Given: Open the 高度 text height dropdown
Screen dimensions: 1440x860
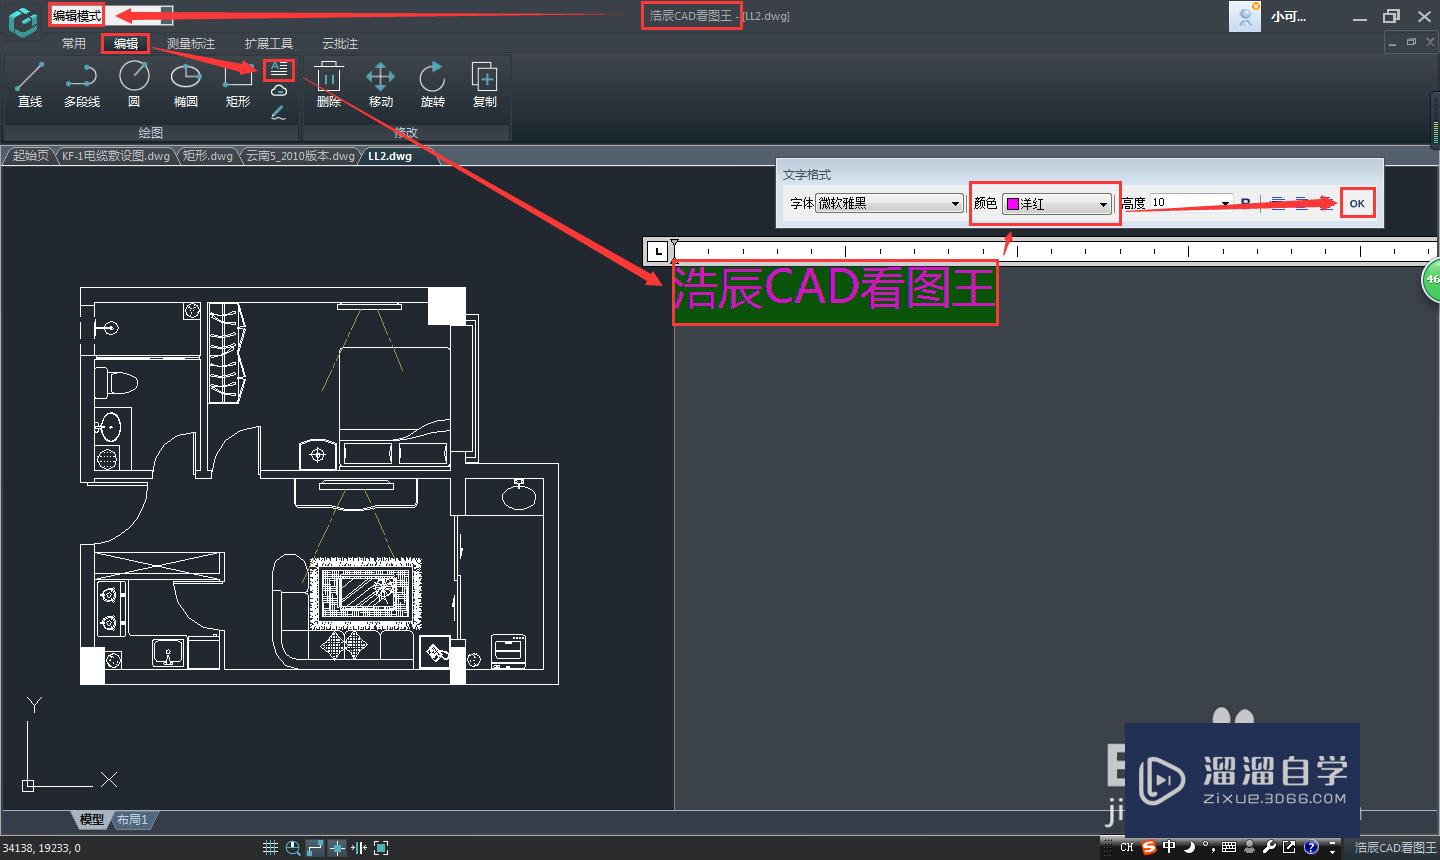Looking at the screenshot, I should click(x=1190, y=203).
